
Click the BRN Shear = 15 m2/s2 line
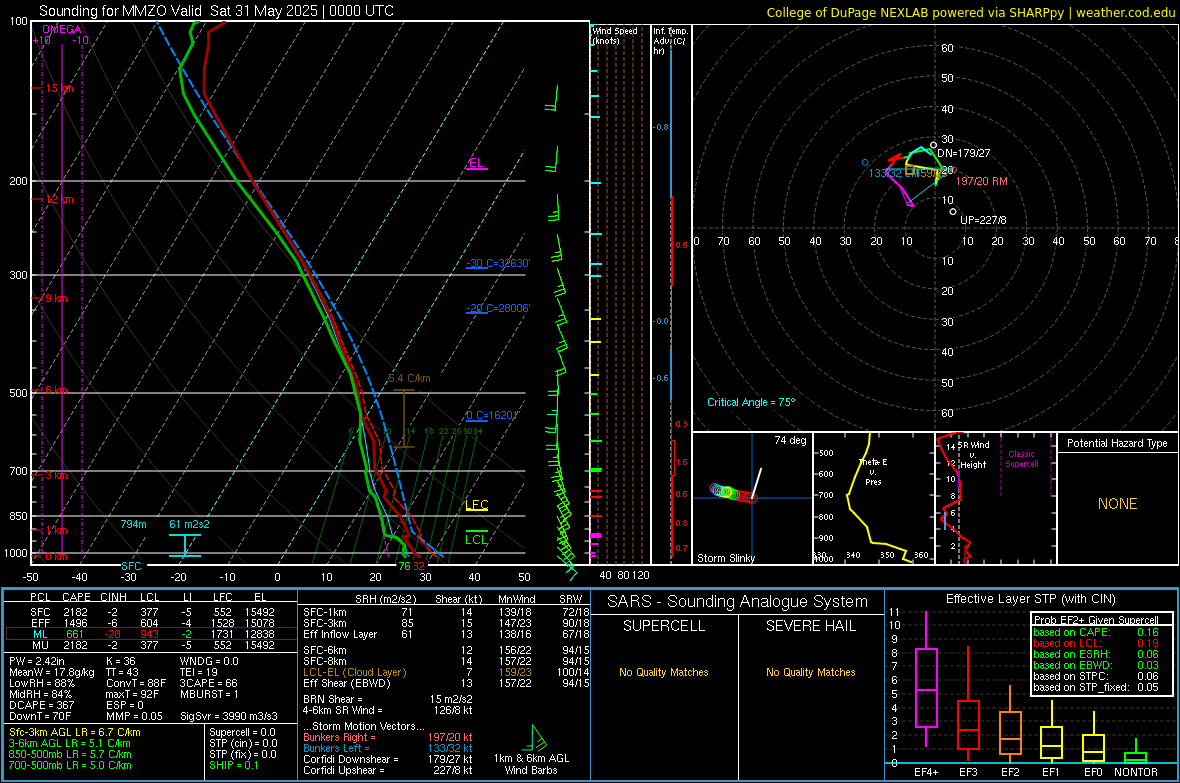[388, 699]
